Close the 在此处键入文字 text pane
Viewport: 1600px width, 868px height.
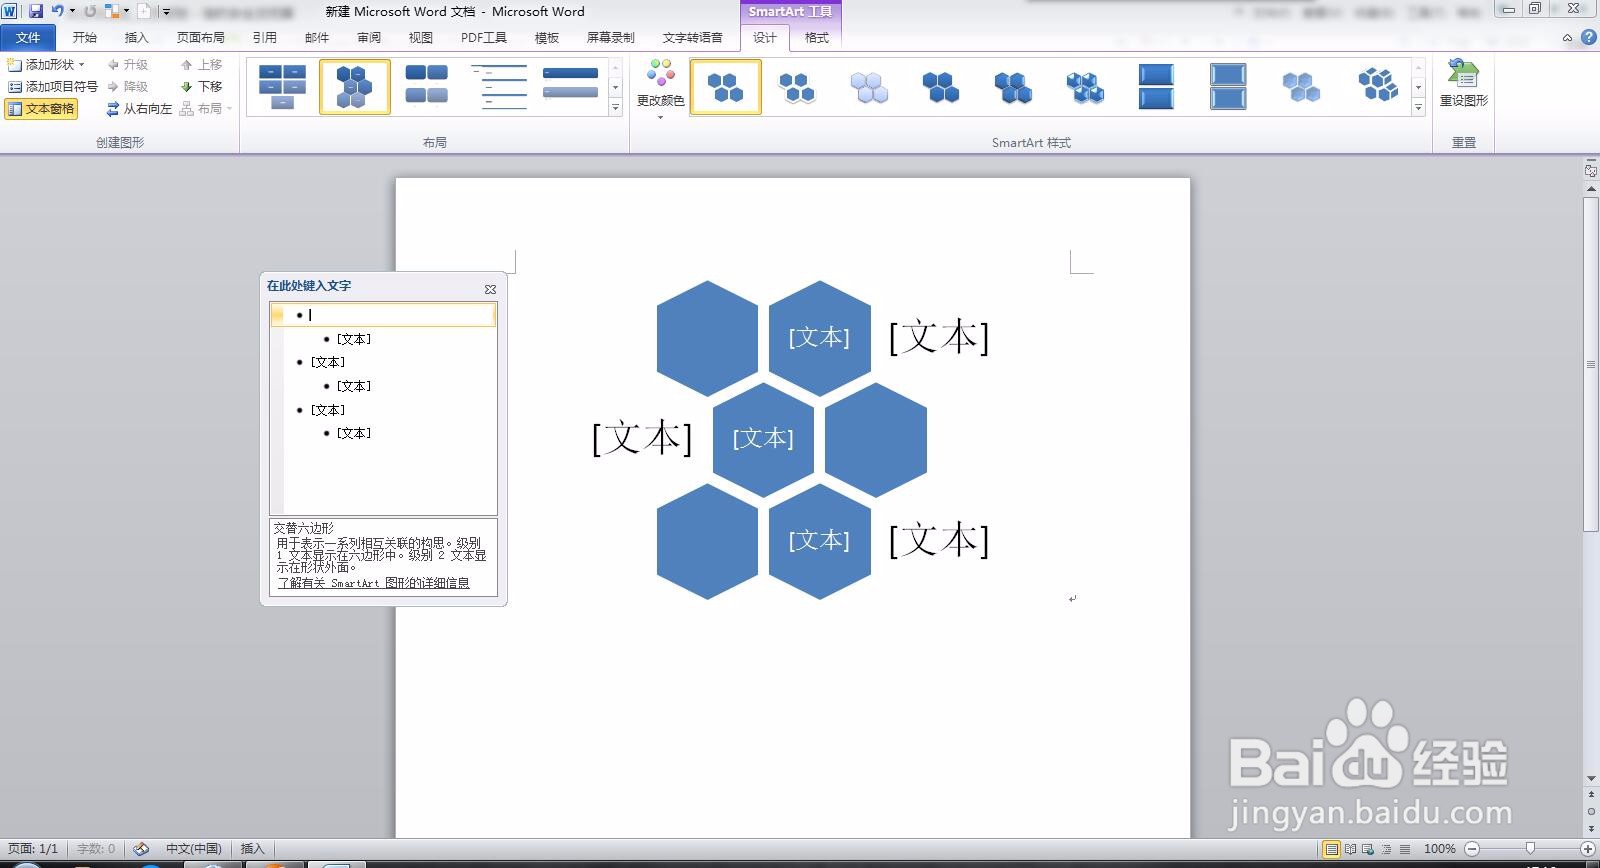pyautogui.click(x=490, y=289)
